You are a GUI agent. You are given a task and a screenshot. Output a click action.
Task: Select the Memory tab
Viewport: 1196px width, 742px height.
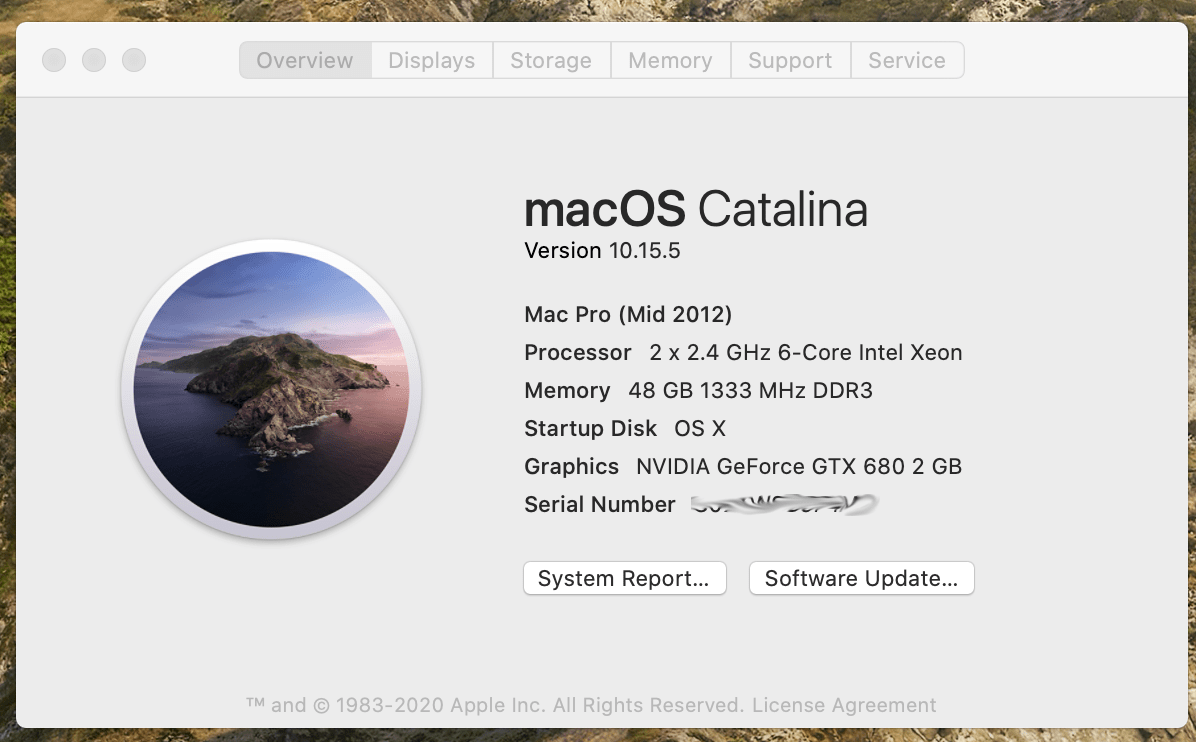coord(670,60)
